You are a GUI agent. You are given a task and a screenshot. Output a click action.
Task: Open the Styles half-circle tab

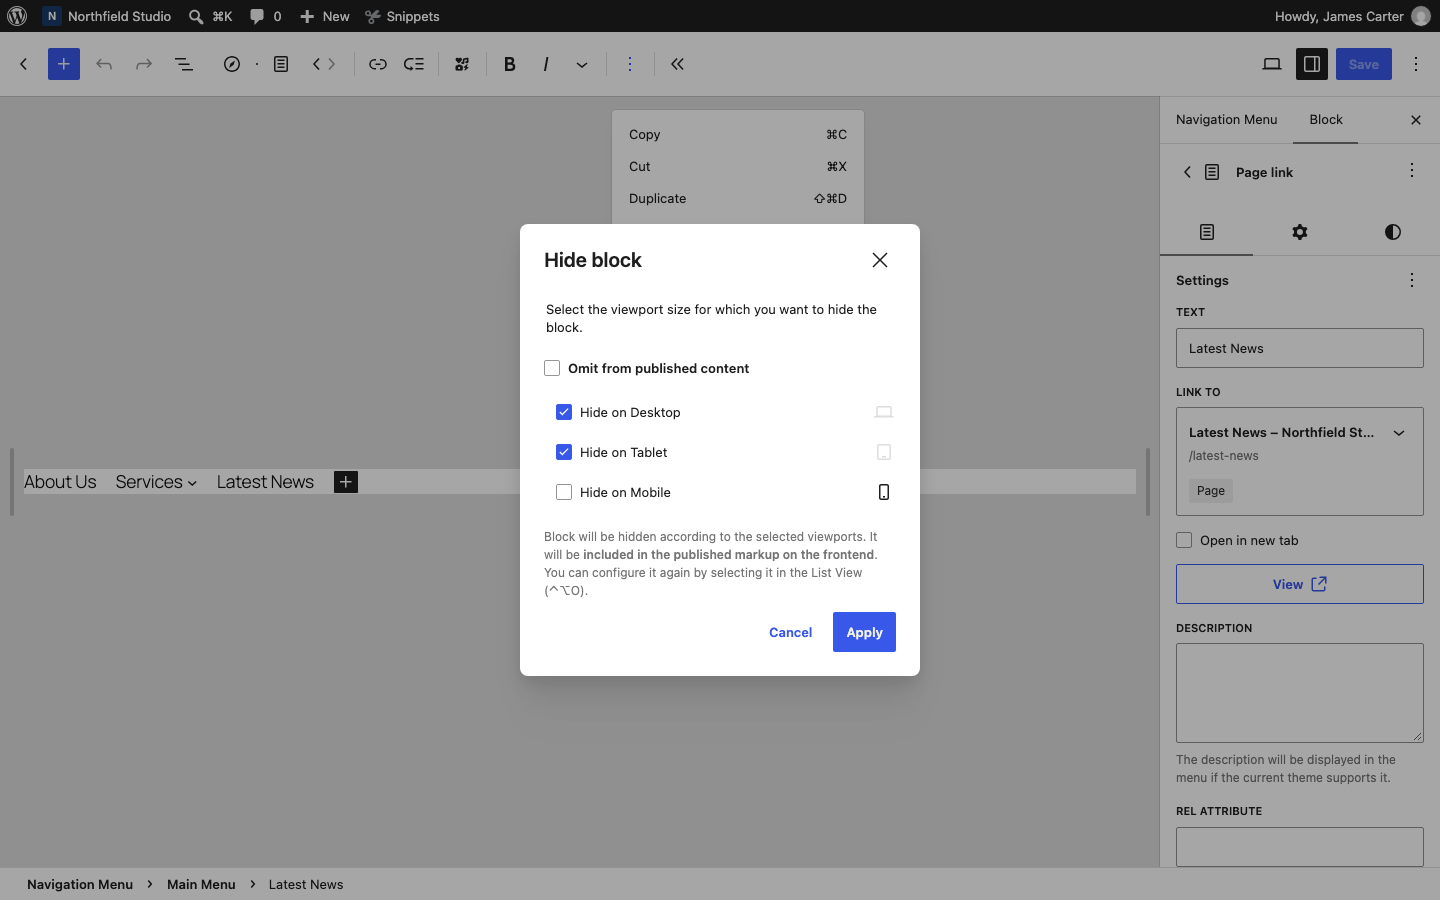pos(1392,232)
